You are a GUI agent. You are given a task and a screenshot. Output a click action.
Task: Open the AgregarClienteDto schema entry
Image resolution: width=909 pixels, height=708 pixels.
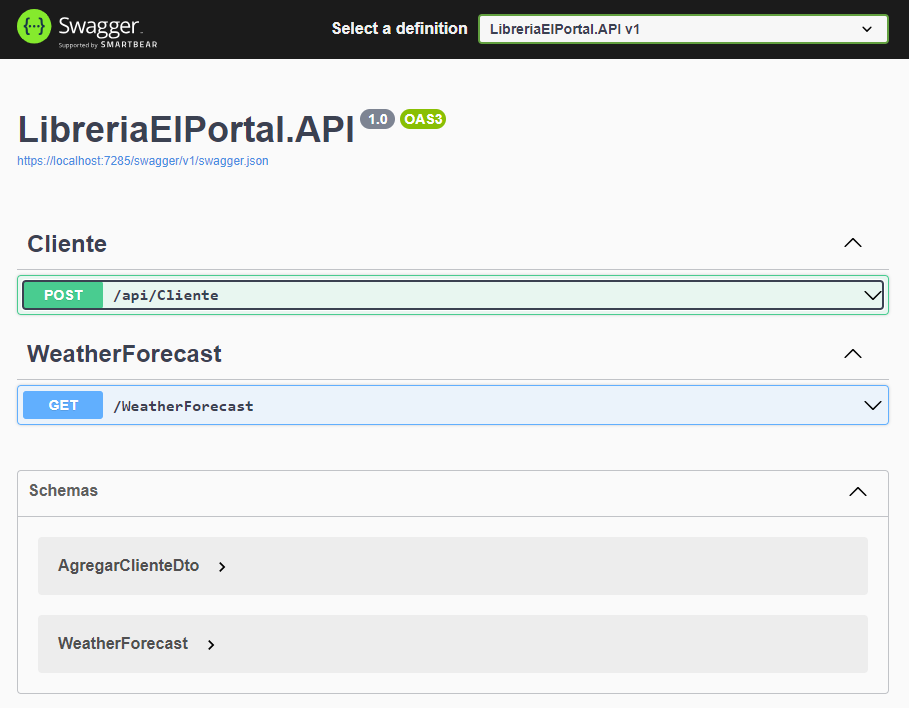[129, 566]
